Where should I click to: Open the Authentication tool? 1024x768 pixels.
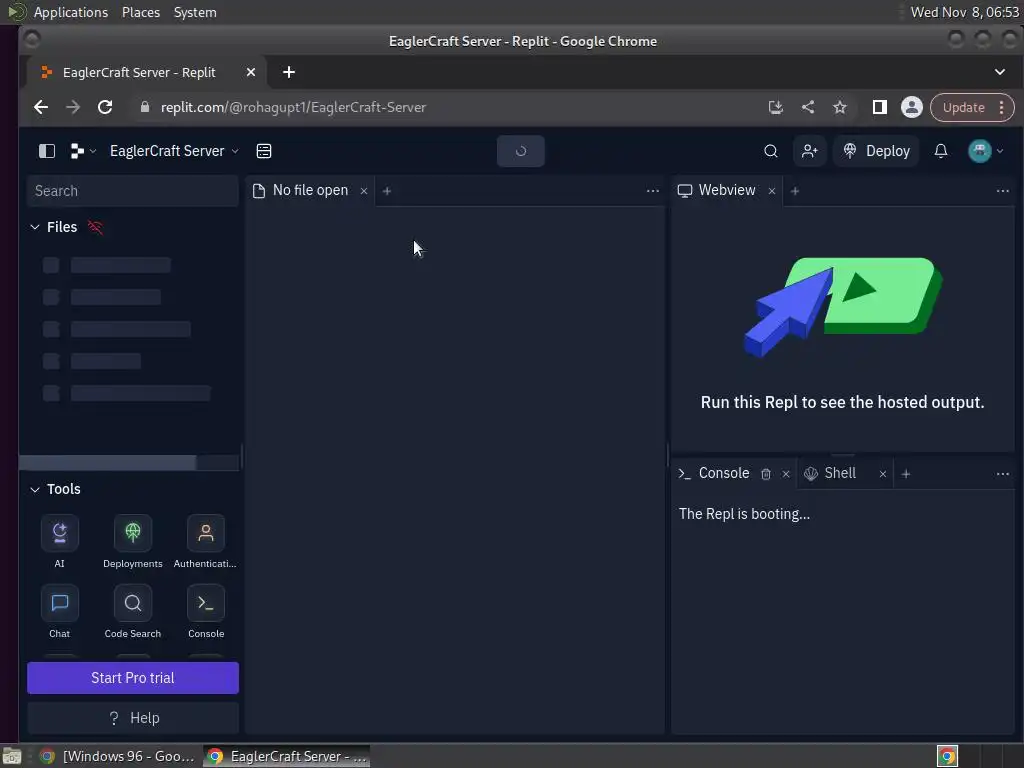[x=206, y=541]
